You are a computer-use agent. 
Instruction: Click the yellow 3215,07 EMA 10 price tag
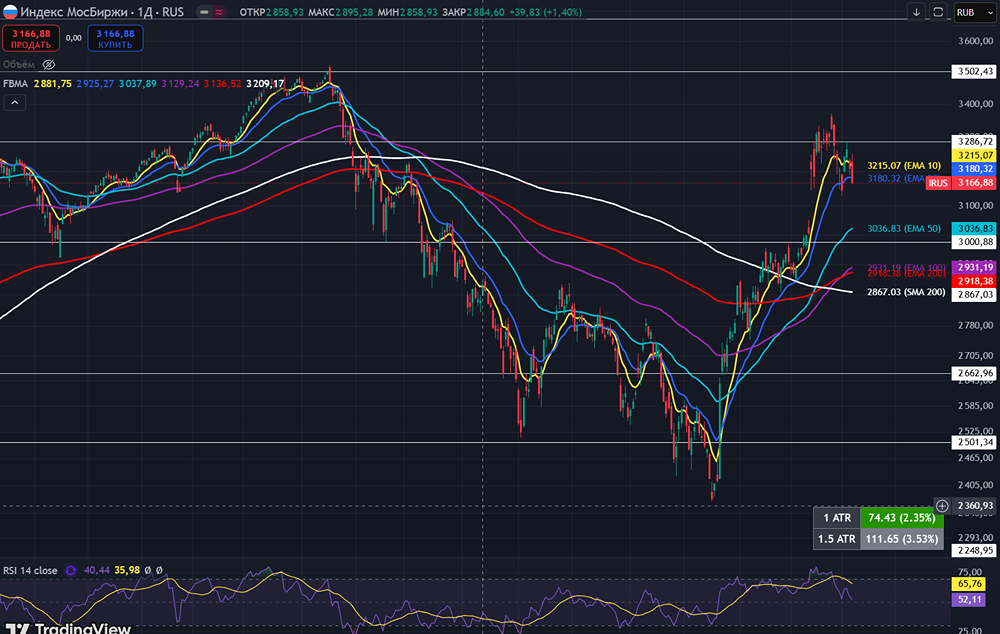pyautogui.click(x=973, y=155)
